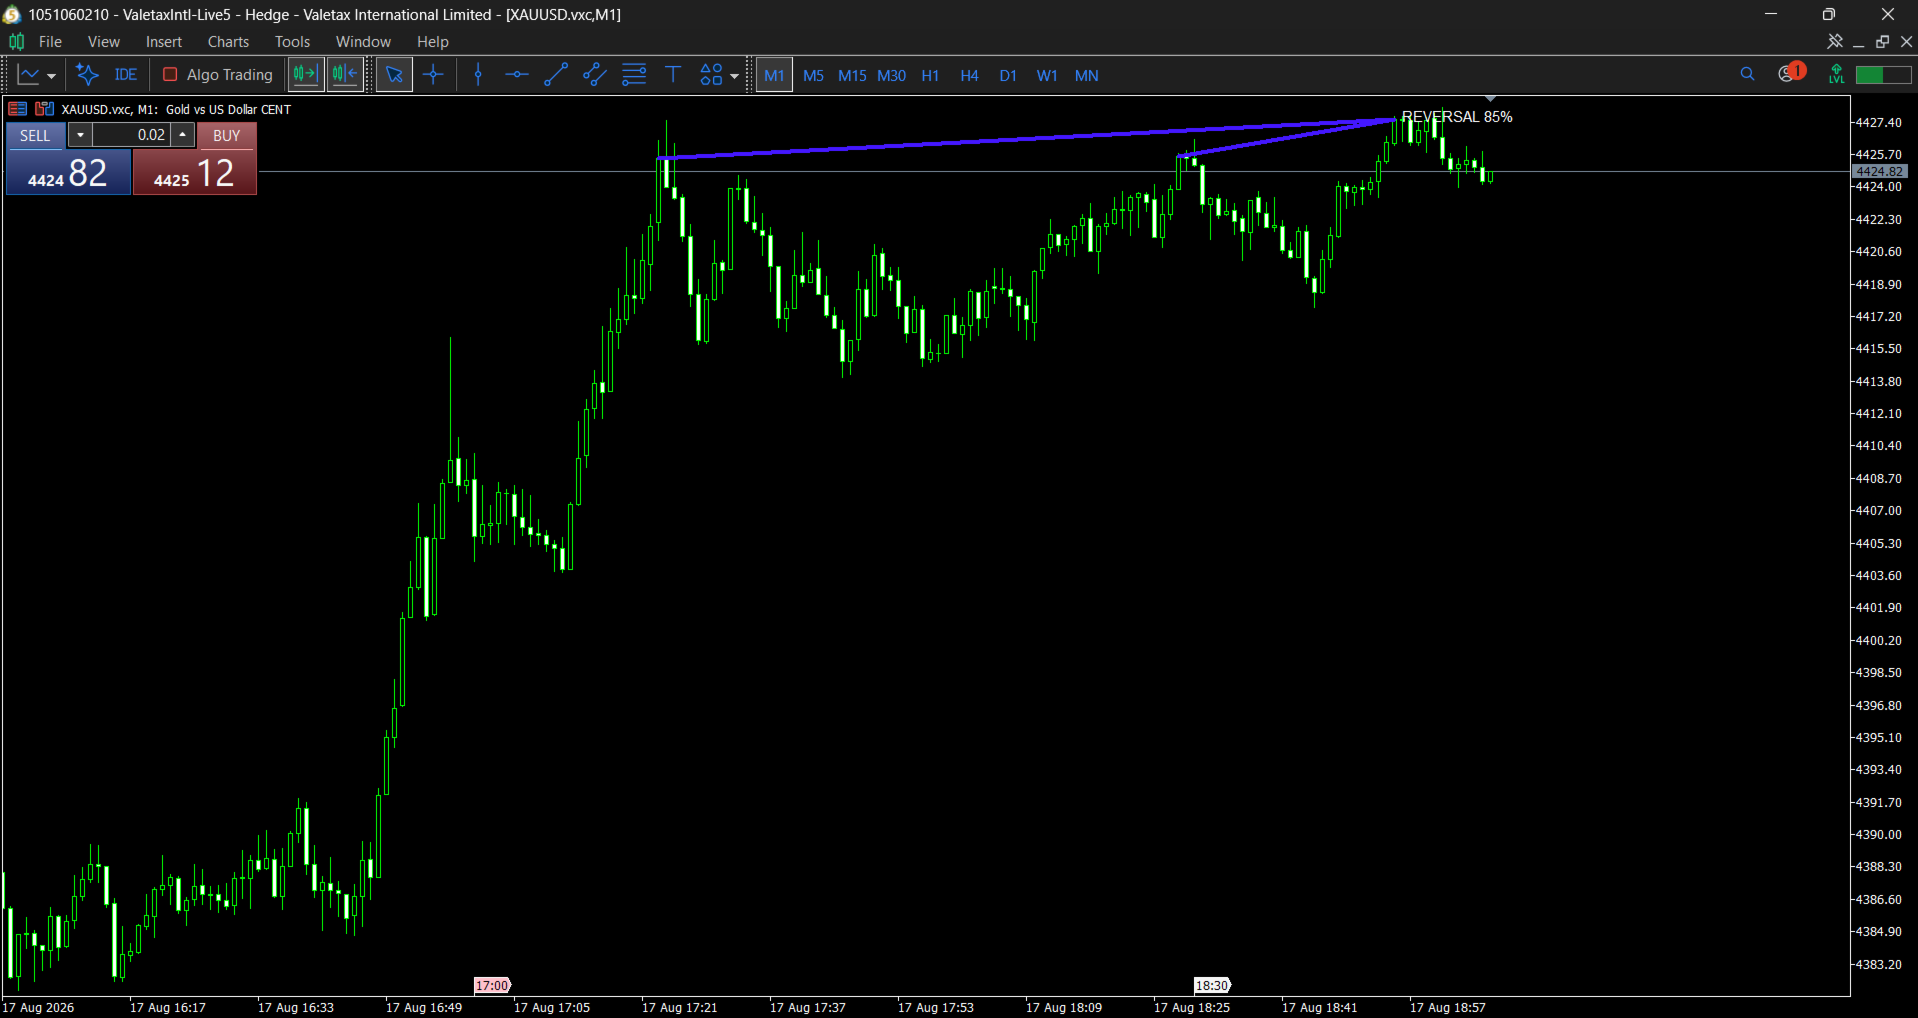Select the trendline drawing tool

pos(556,75)
